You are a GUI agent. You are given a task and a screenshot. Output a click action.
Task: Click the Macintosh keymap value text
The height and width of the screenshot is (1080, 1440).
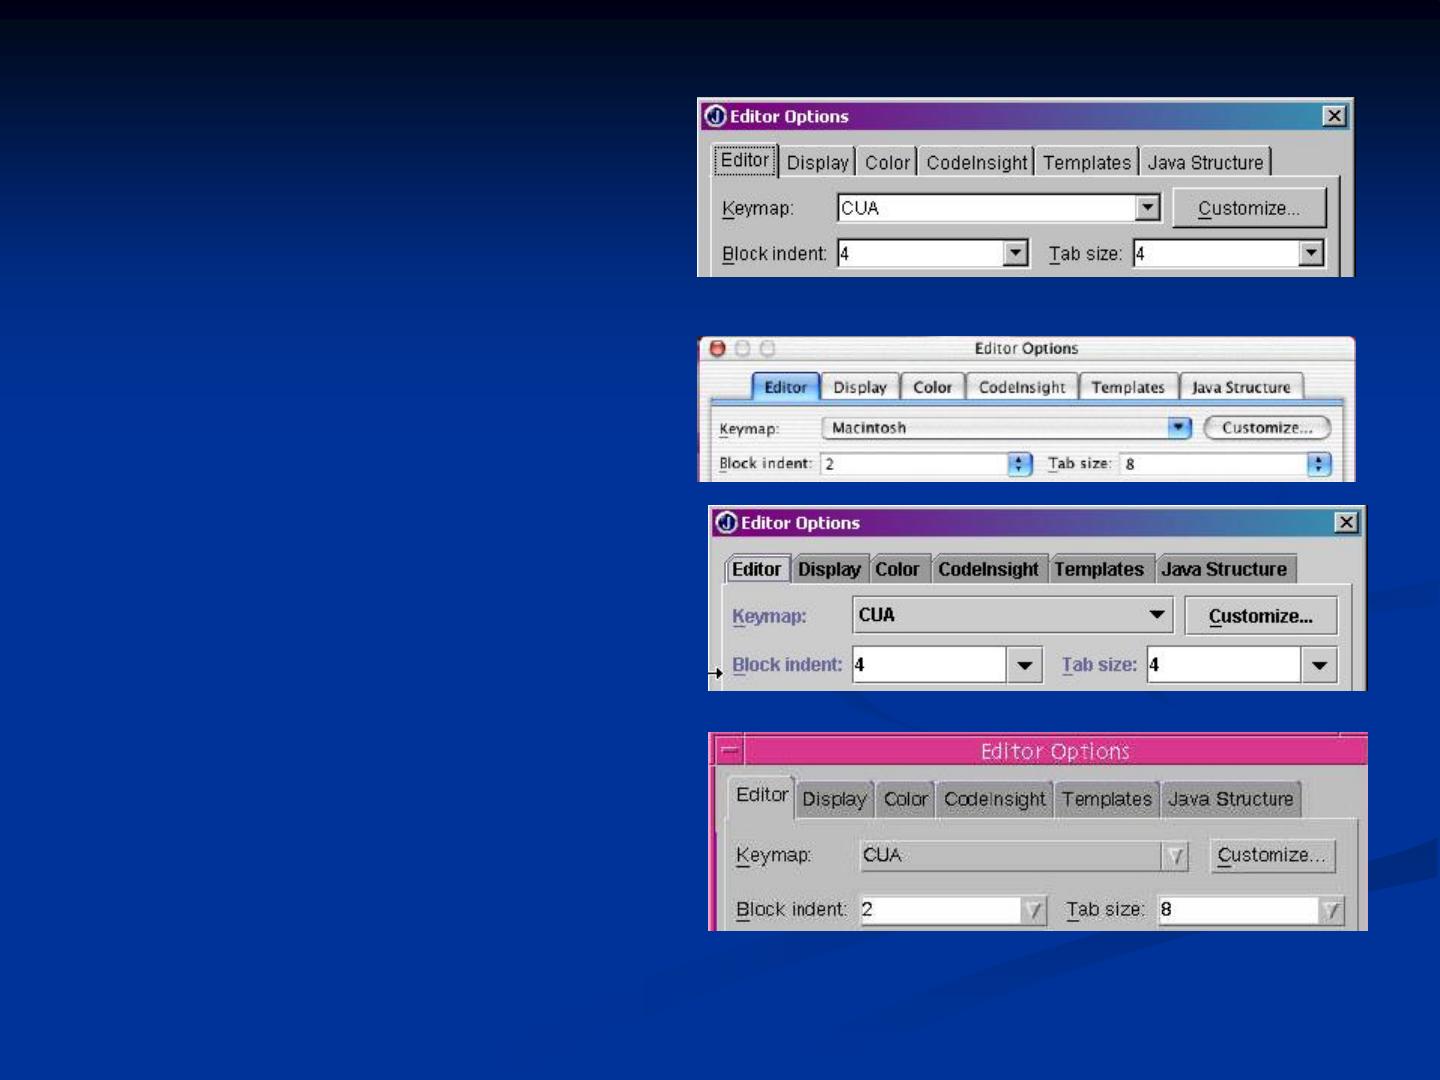[x=868, y=427]
